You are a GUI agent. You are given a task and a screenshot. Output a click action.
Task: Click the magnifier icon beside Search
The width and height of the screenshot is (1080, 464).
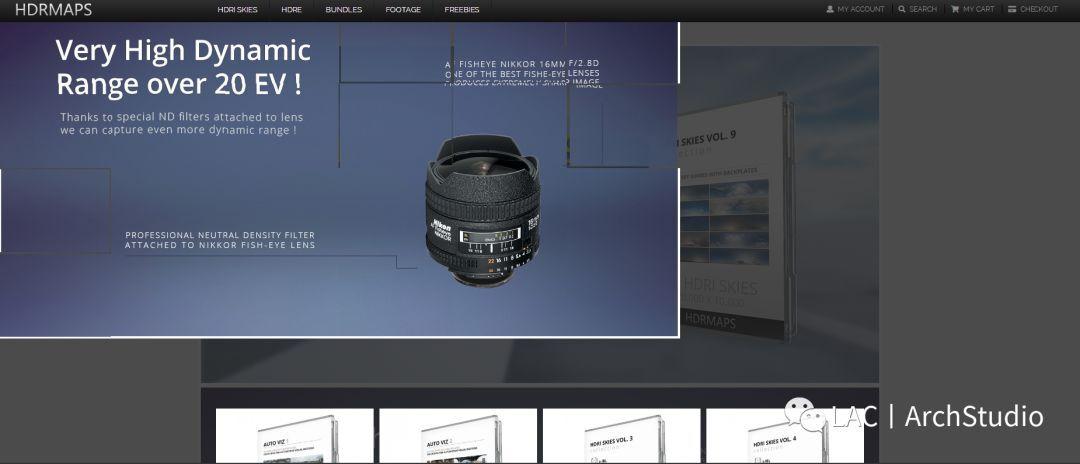coord(902,10)
